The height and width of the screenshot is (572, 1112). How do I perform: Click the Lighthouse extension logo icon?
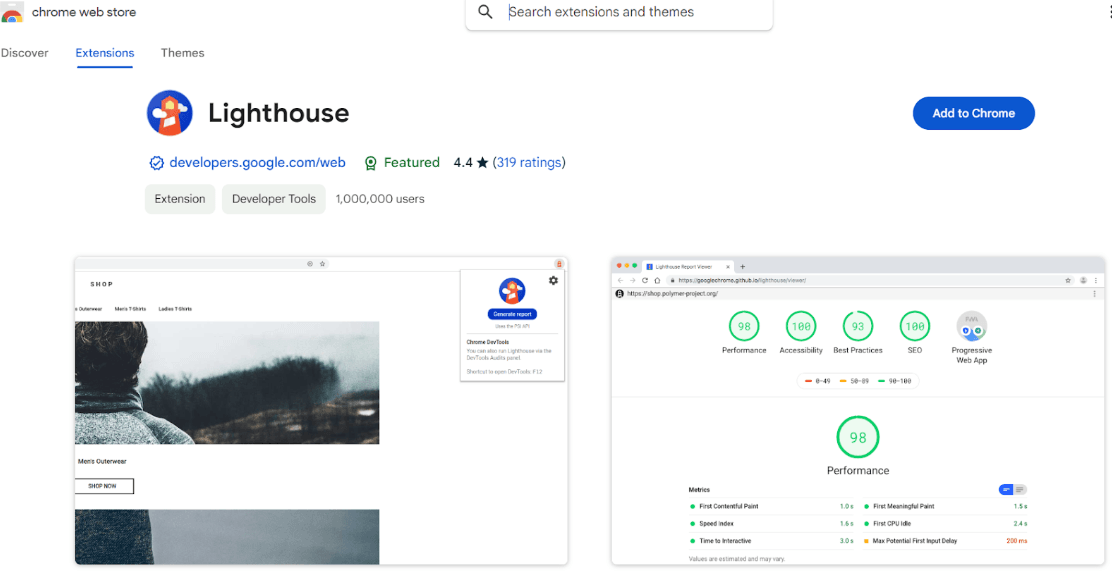(169, 113)
